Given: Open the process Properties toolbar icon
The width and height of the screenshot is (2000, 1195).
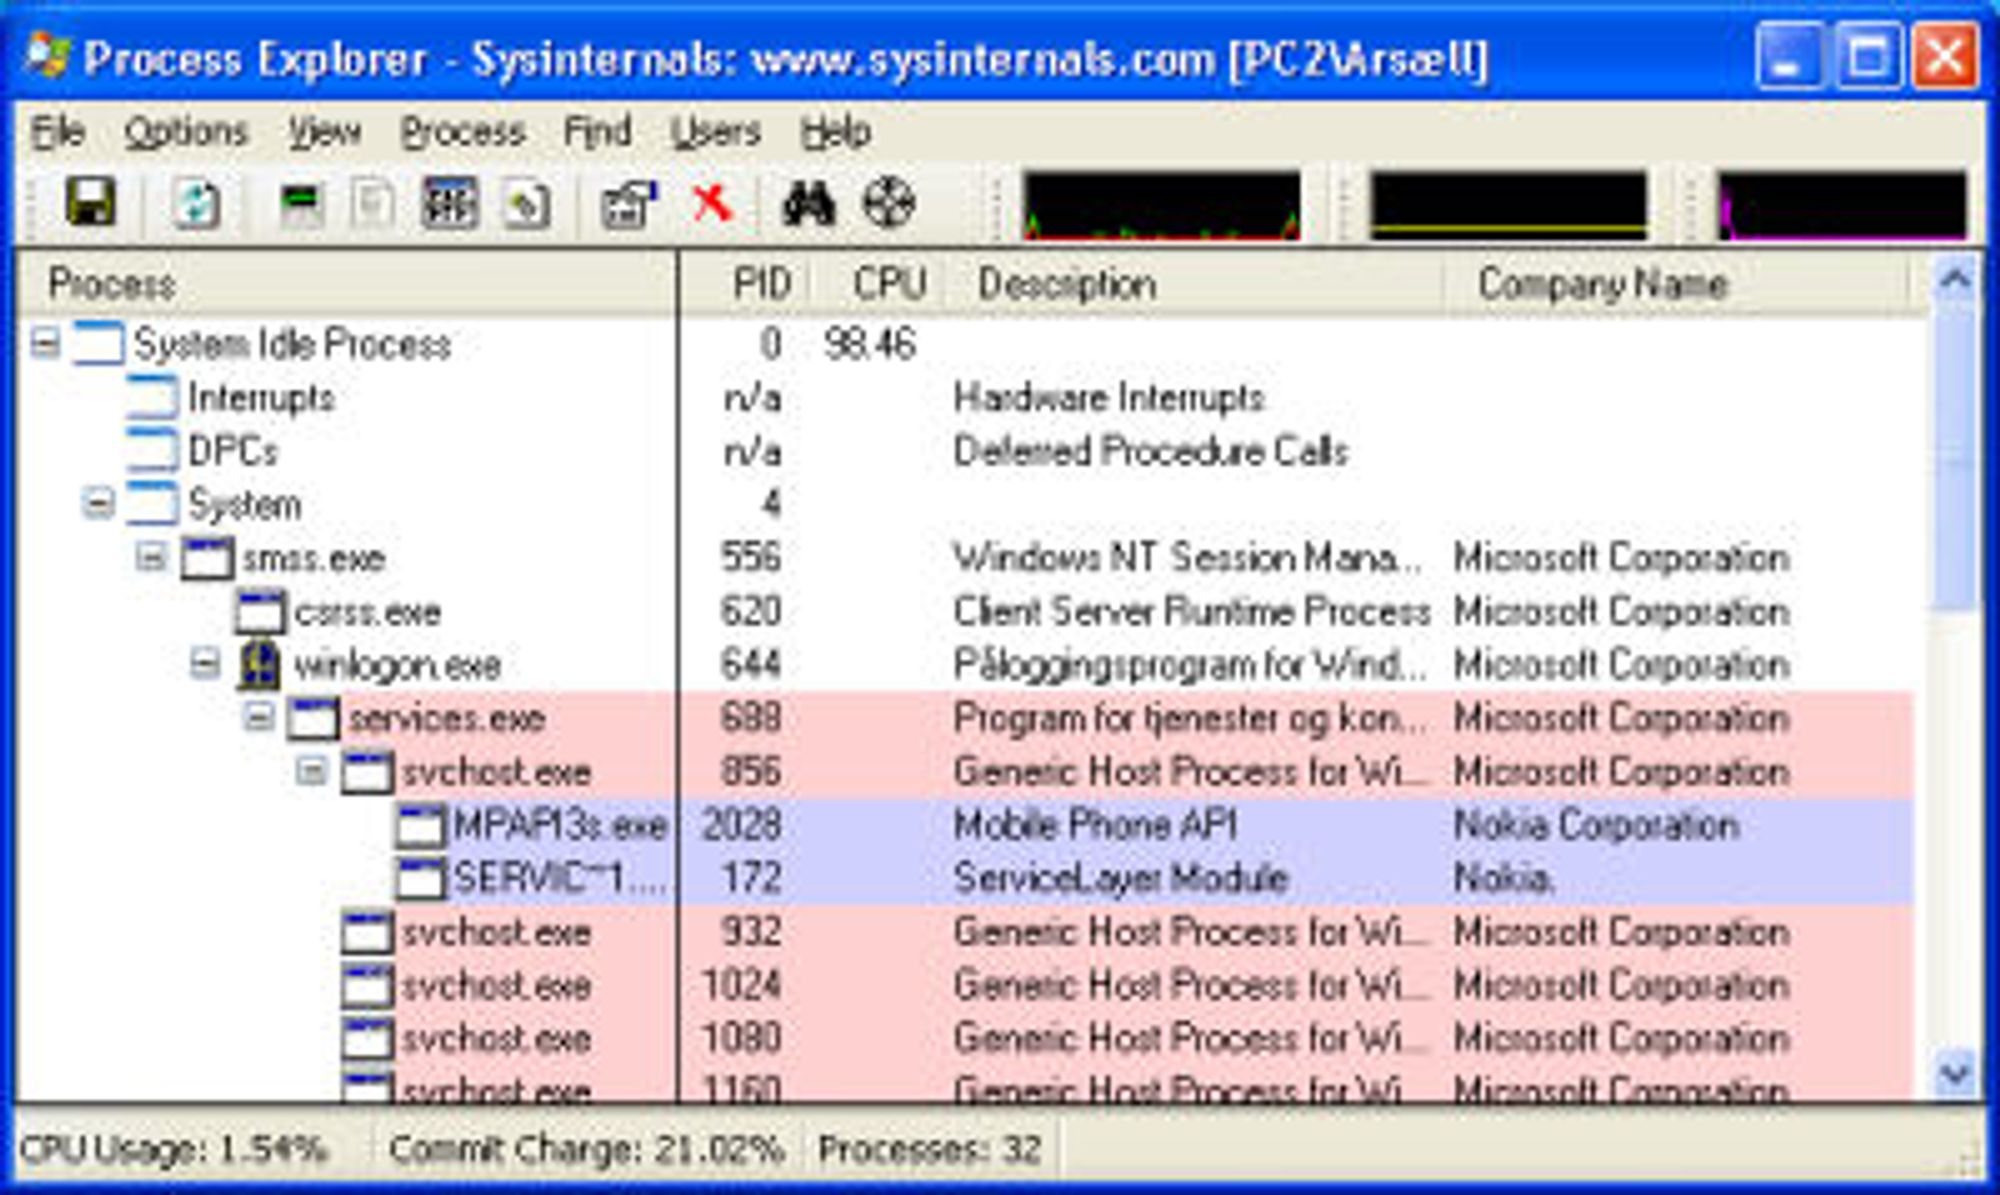Looking at the screenshot, I should point(629,204).
